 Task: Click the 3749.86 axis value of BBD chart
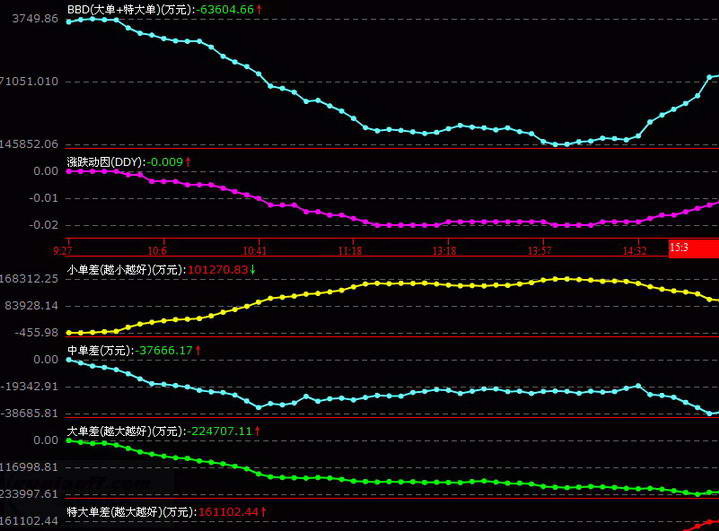click(x=35, y=18)
